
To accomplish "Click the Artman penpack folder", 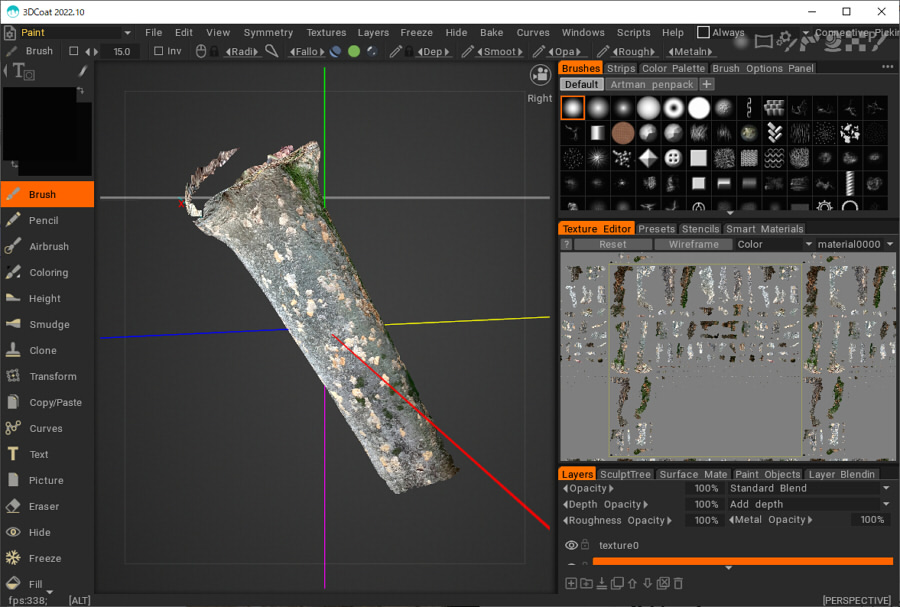I will pyautogui.click(x=651, y=84).
